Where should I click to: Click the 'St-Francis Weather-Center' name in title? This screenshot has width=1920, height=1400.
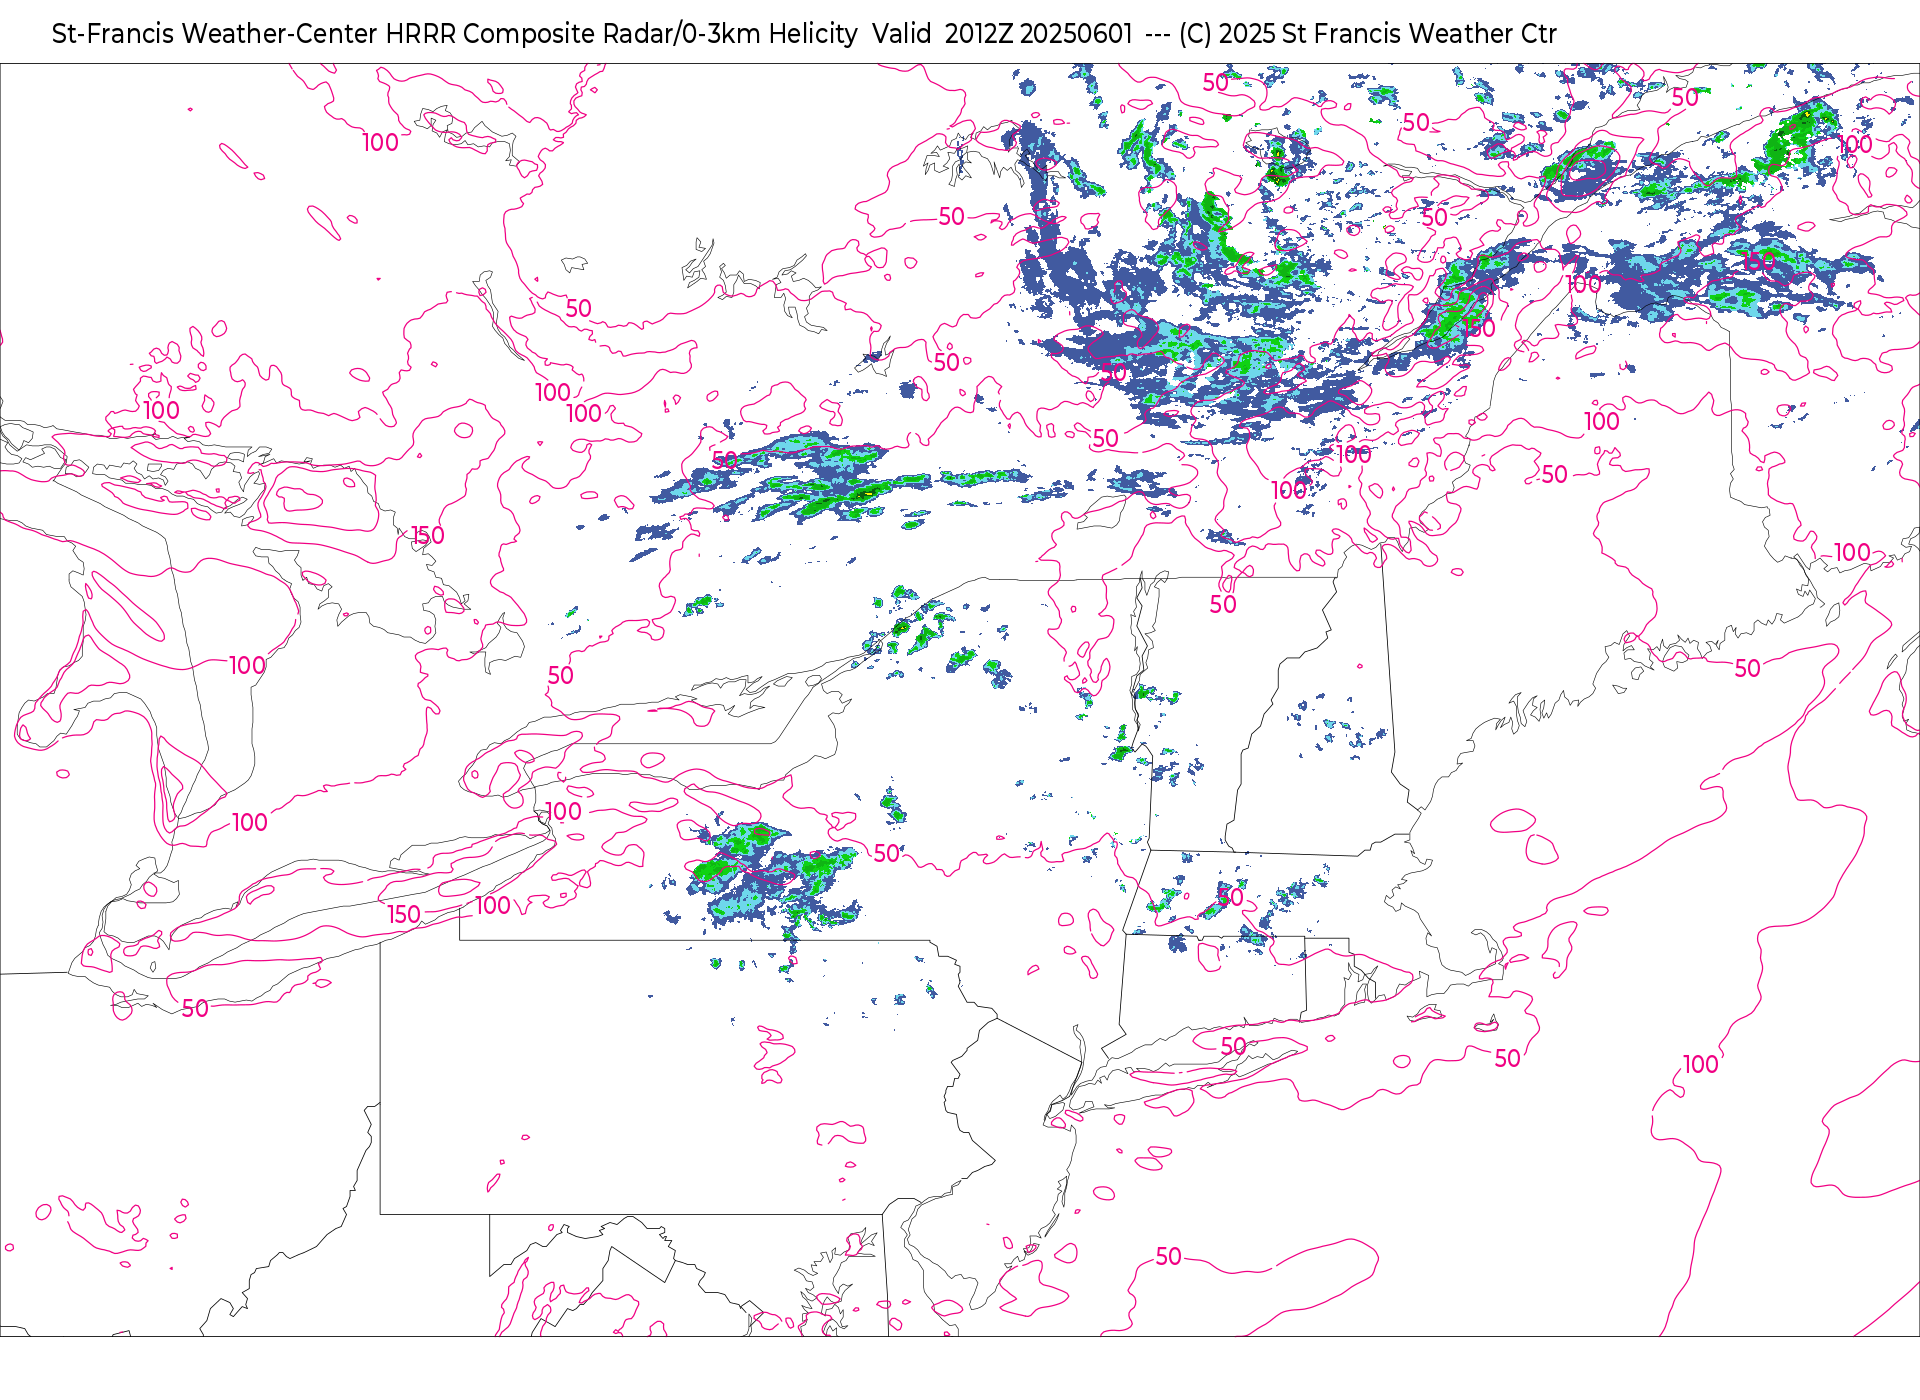coord(215,34)
